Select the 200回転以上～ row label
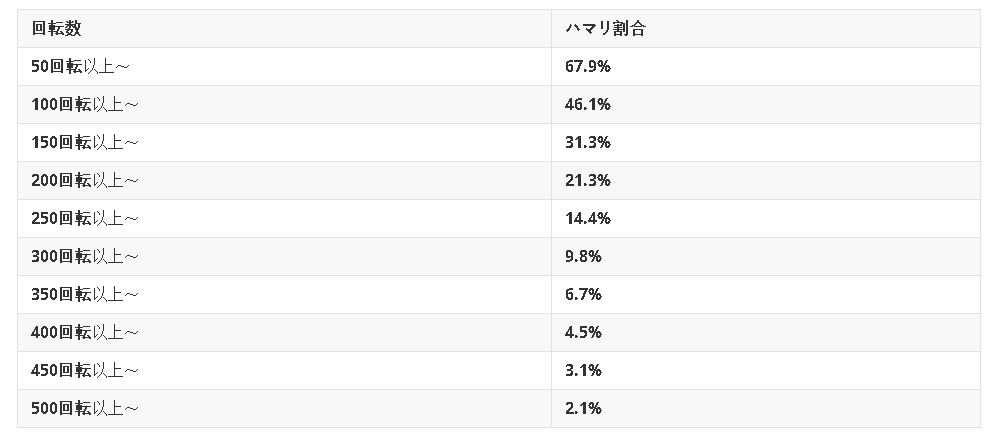1000x444 pixels. (x=88, y=180)
